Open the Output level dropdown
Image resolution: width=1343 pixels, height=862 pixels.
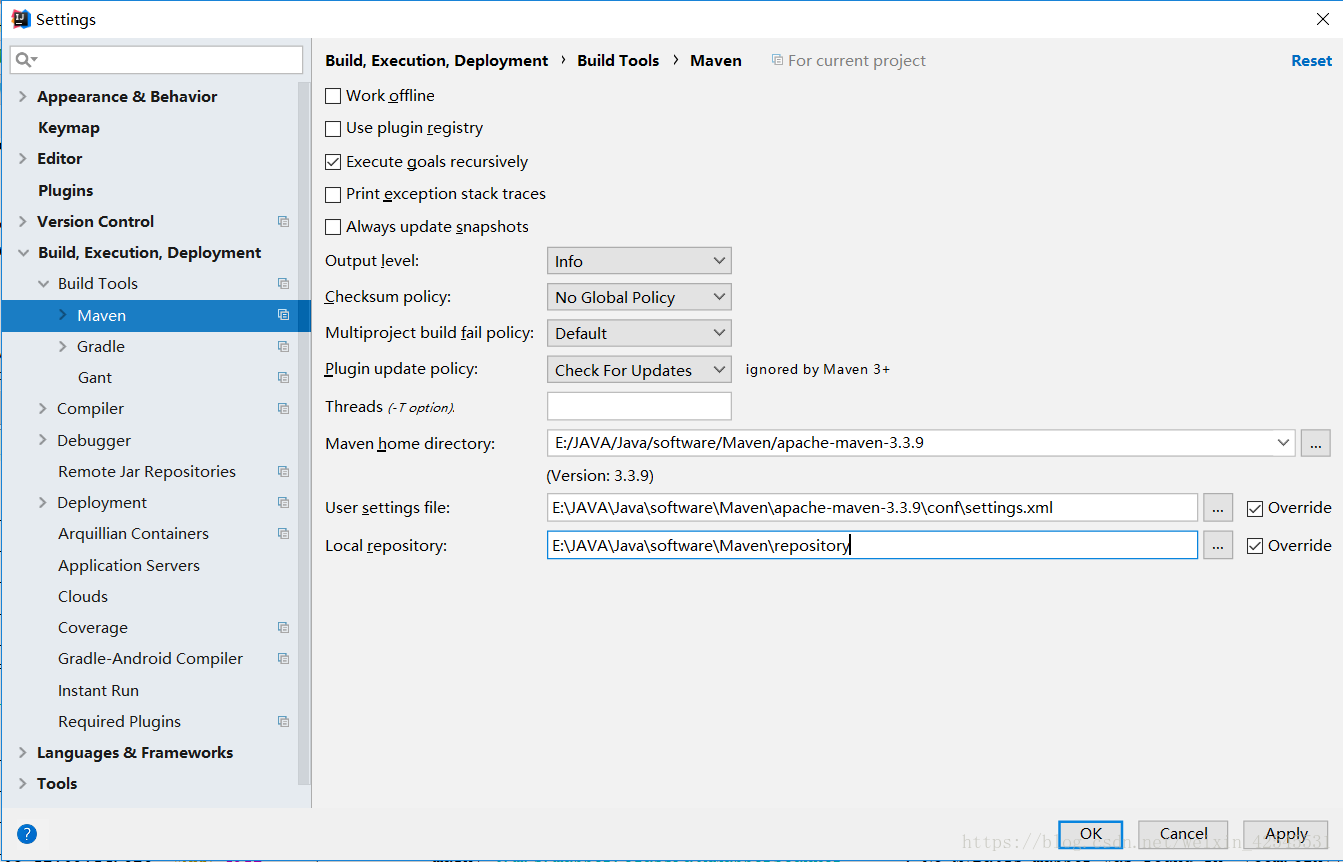coord(639,261)
